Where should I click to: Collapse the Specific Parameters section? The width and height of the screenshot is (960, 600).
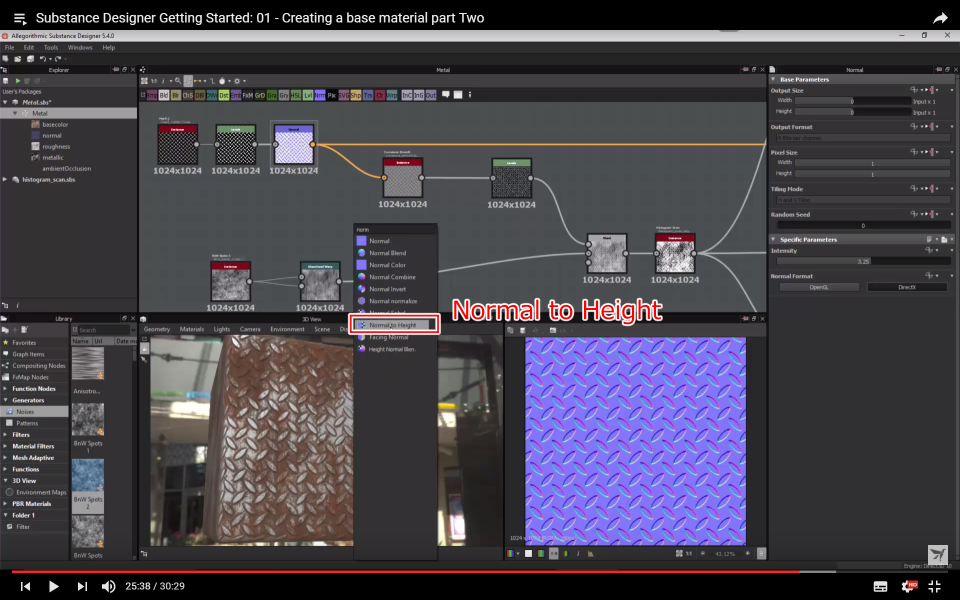click(773, 239)
